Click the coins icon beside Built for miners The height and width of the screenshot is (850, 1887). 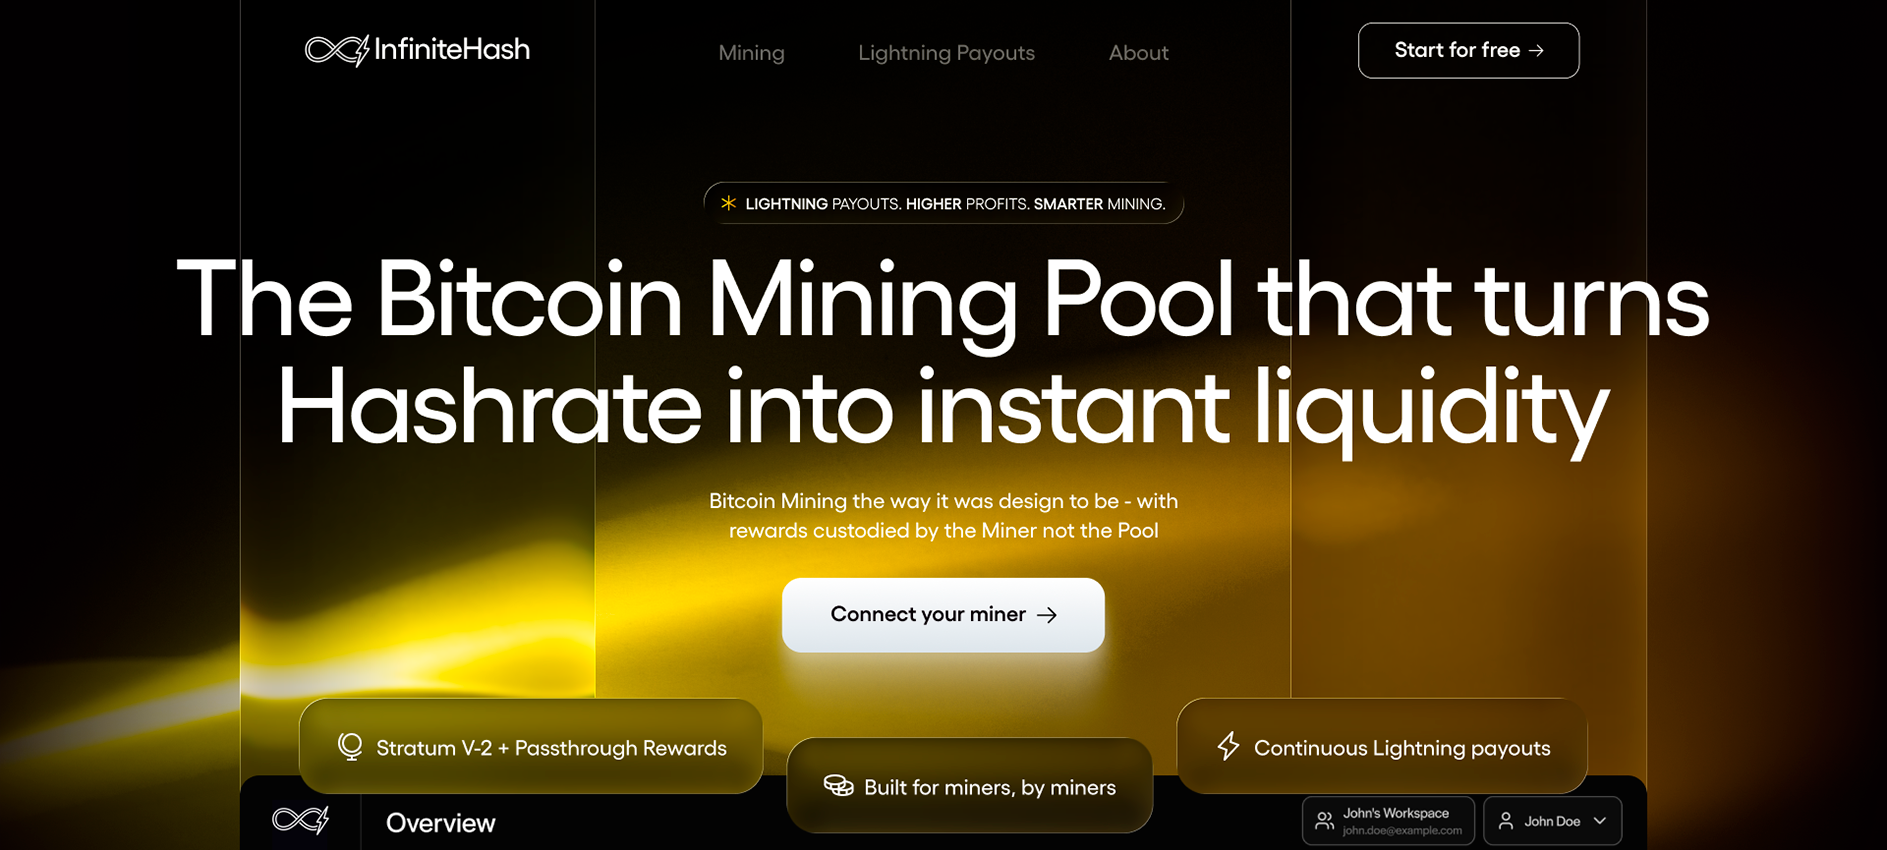click(x=838, y=786)
